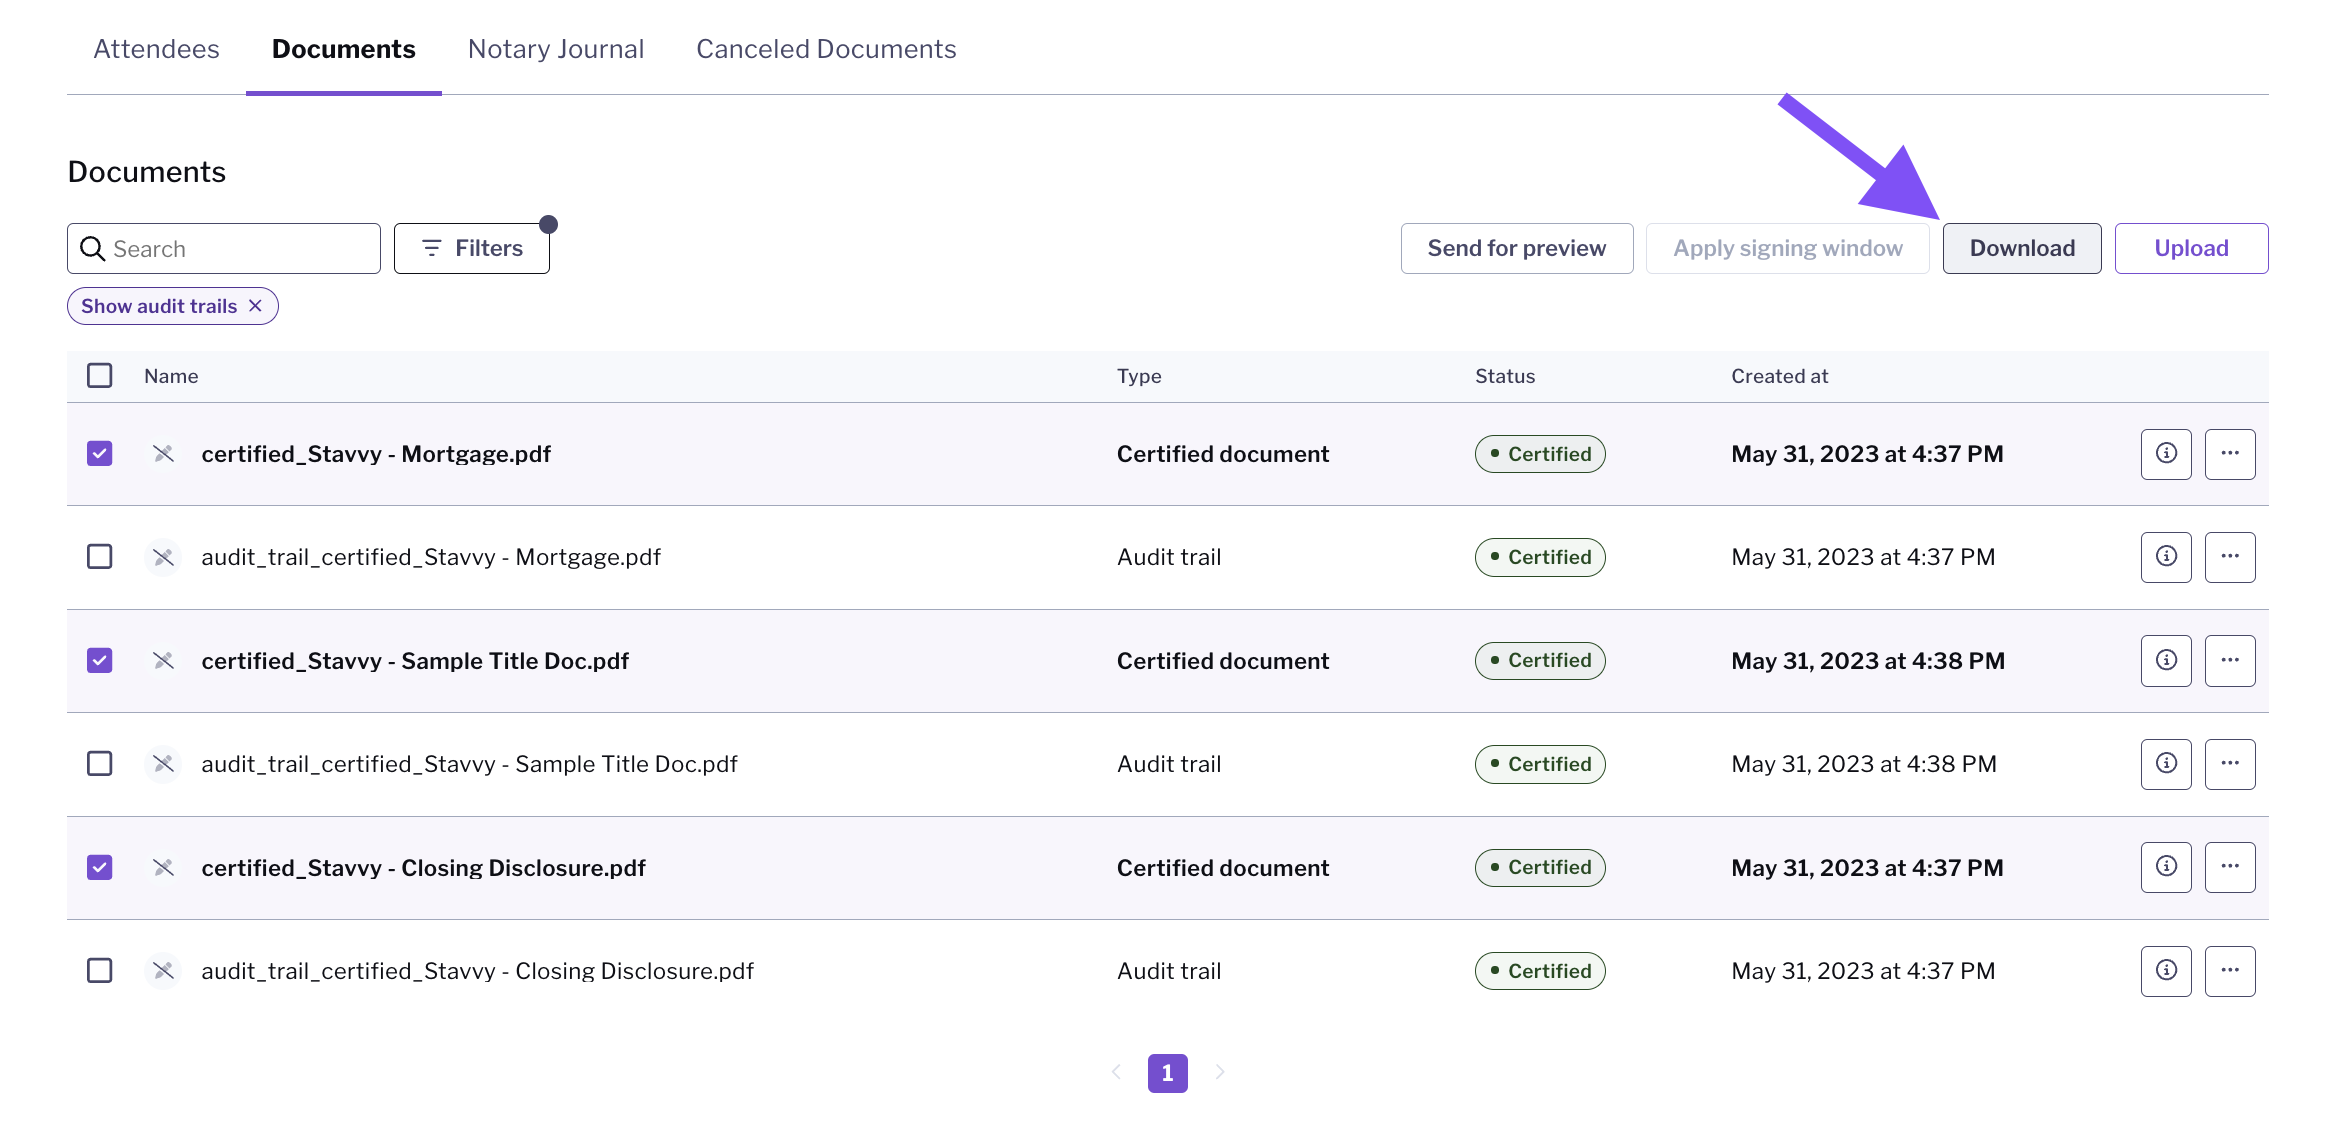Viewport: 2330px width, 1128px height.
Task: Toggle the select-all checkbox in table header
Action: point(100,376)
